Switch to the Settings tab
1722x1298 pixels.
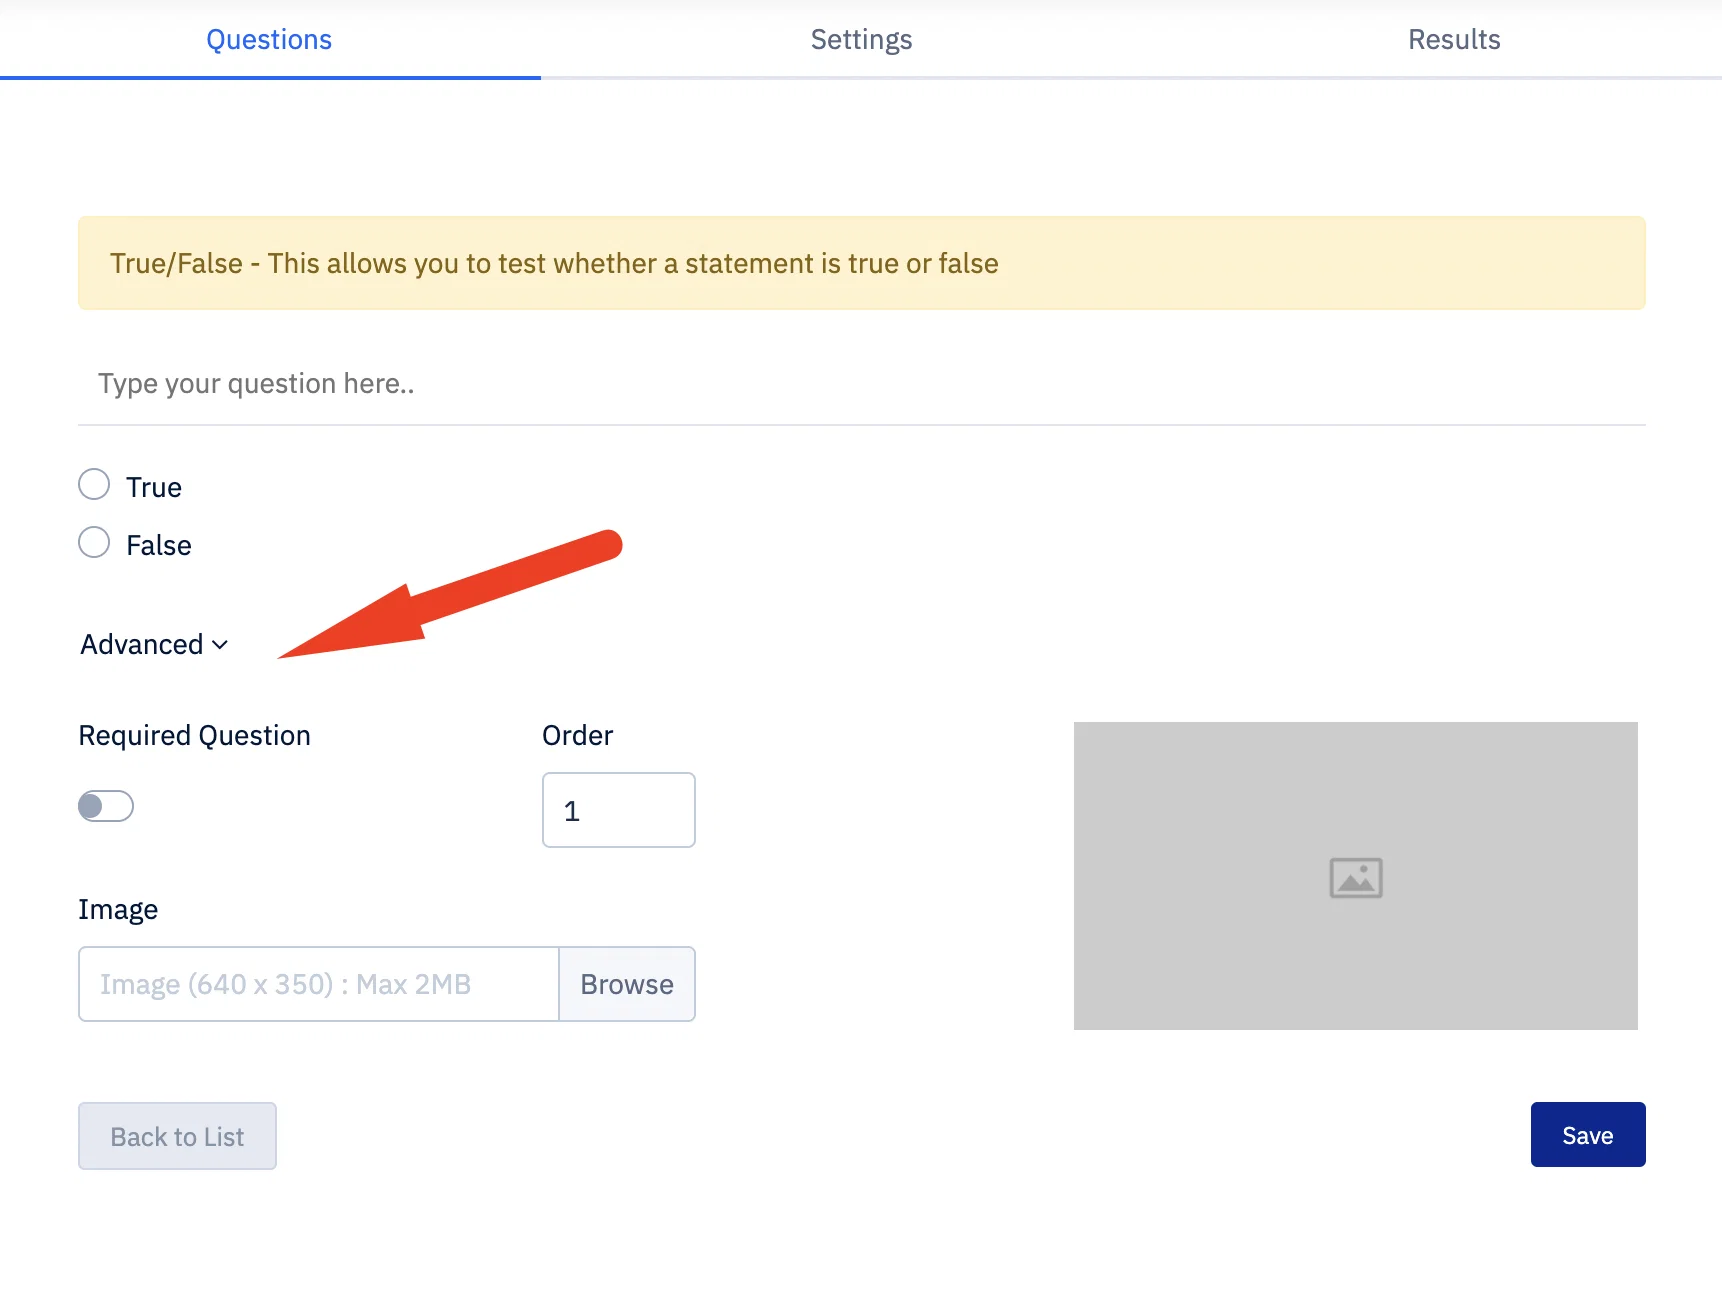point(861,40)
